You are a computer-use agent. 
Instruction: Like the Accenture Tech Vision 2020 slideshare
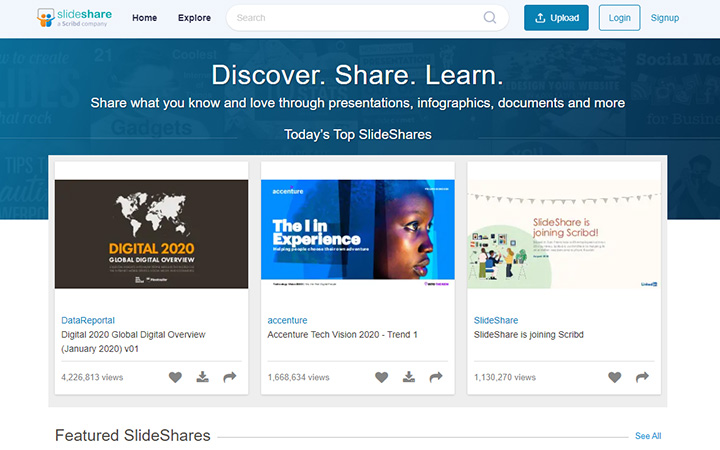click(382, 377)
